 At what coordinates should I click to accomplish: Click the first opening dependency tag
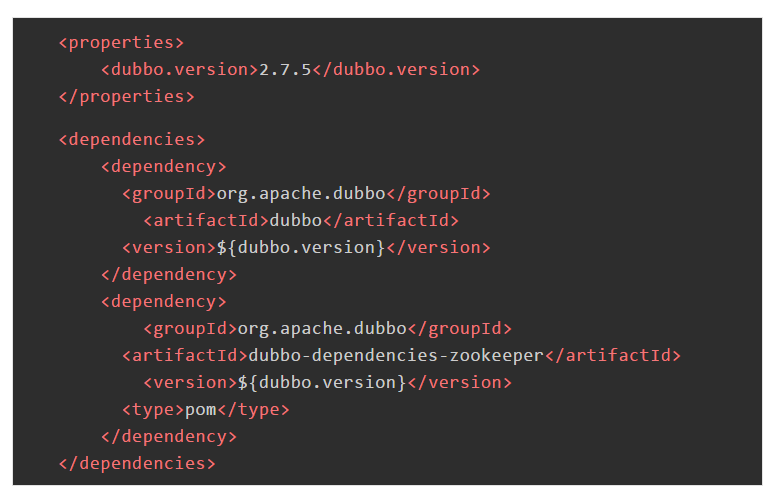(x=163, y=166)
